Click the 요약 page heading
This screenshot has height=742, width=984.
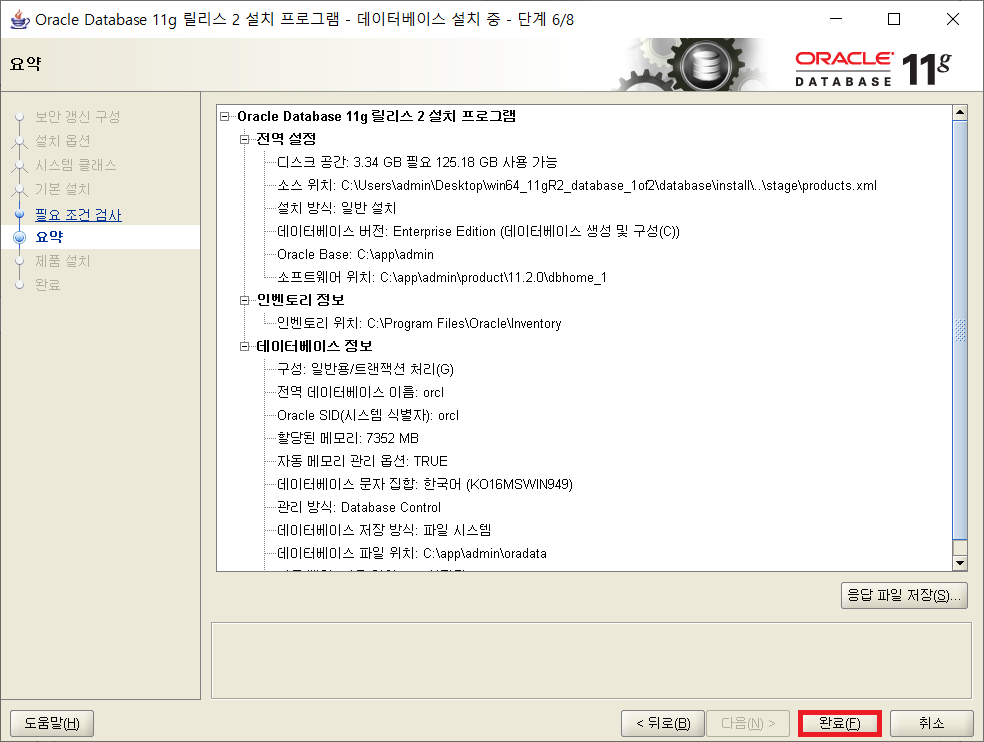click(x=26, y=63)
